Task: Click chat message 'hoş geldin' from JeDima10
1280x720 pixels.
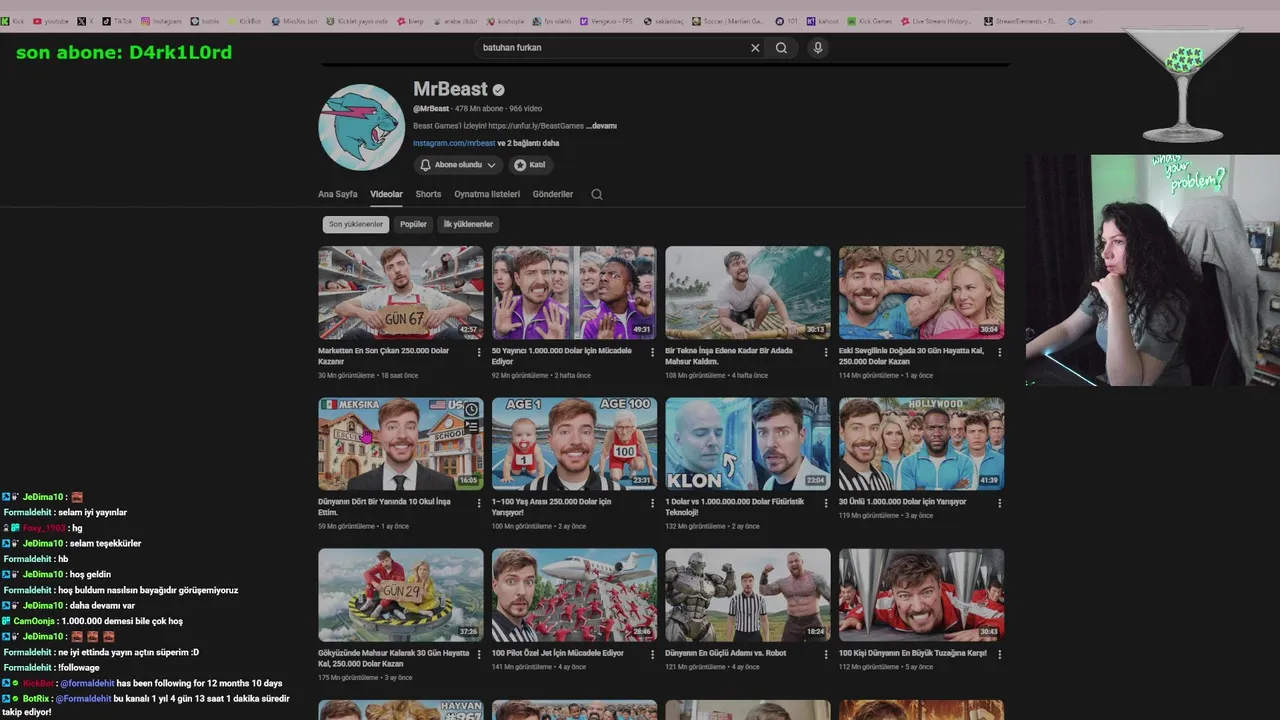Action: [x=90, y=575]
